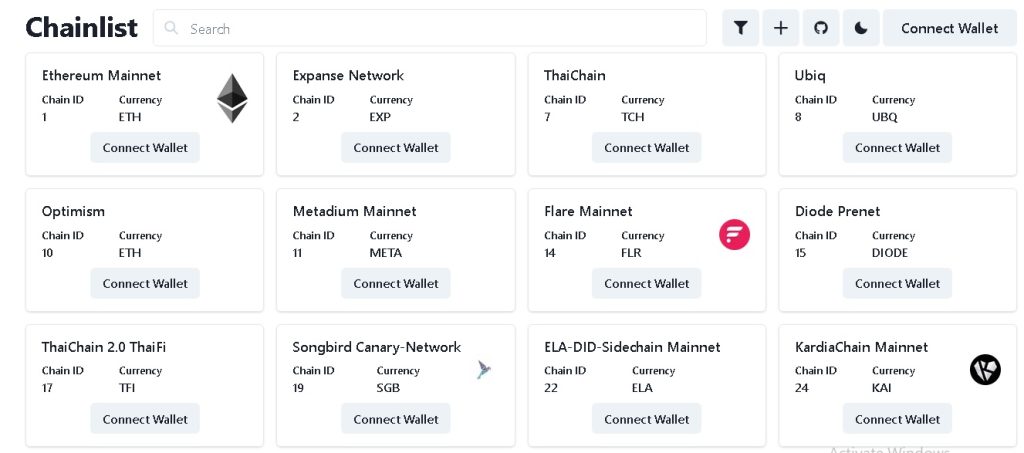
Task: Click the filter funnel icon
Action: coord(740,28)
